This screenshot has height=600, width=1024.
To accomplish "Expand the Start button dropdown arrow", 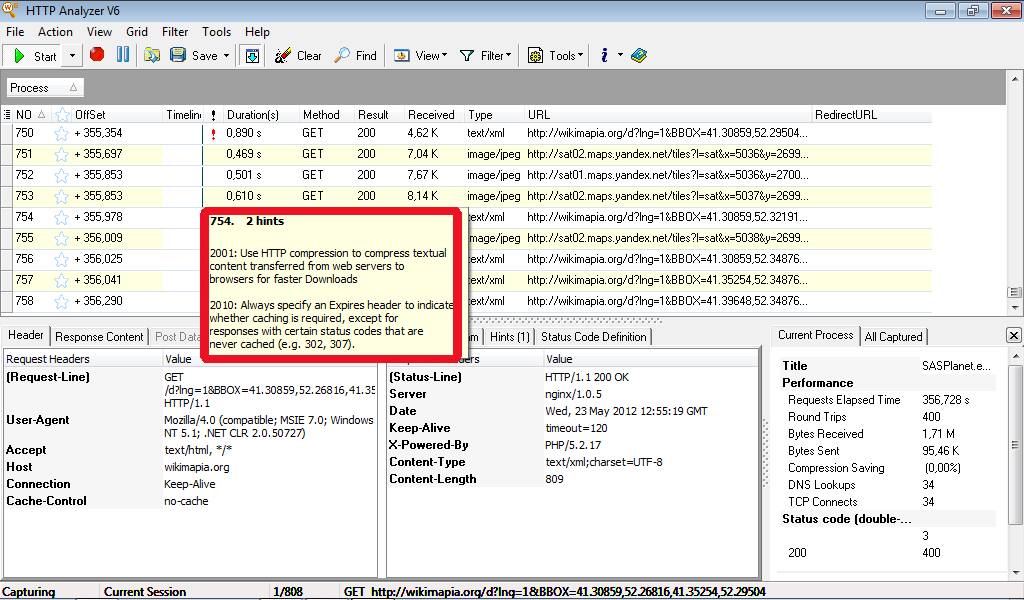I will click(x=72, y=56).
